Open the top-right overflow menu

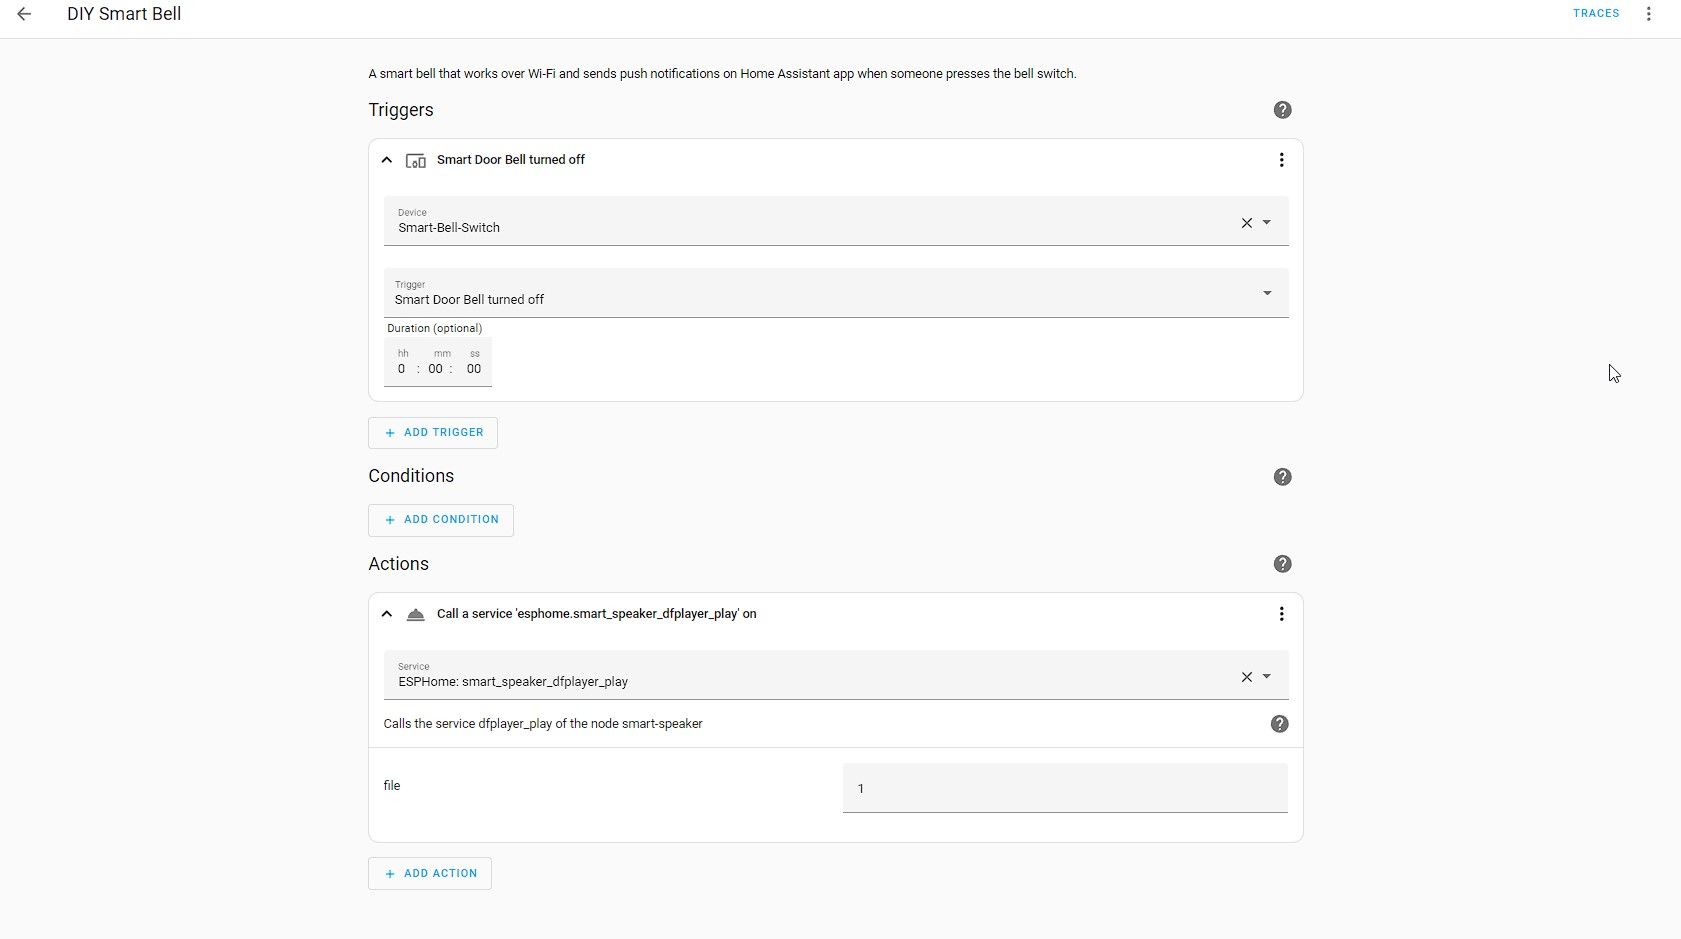(x=1649, y=14)
